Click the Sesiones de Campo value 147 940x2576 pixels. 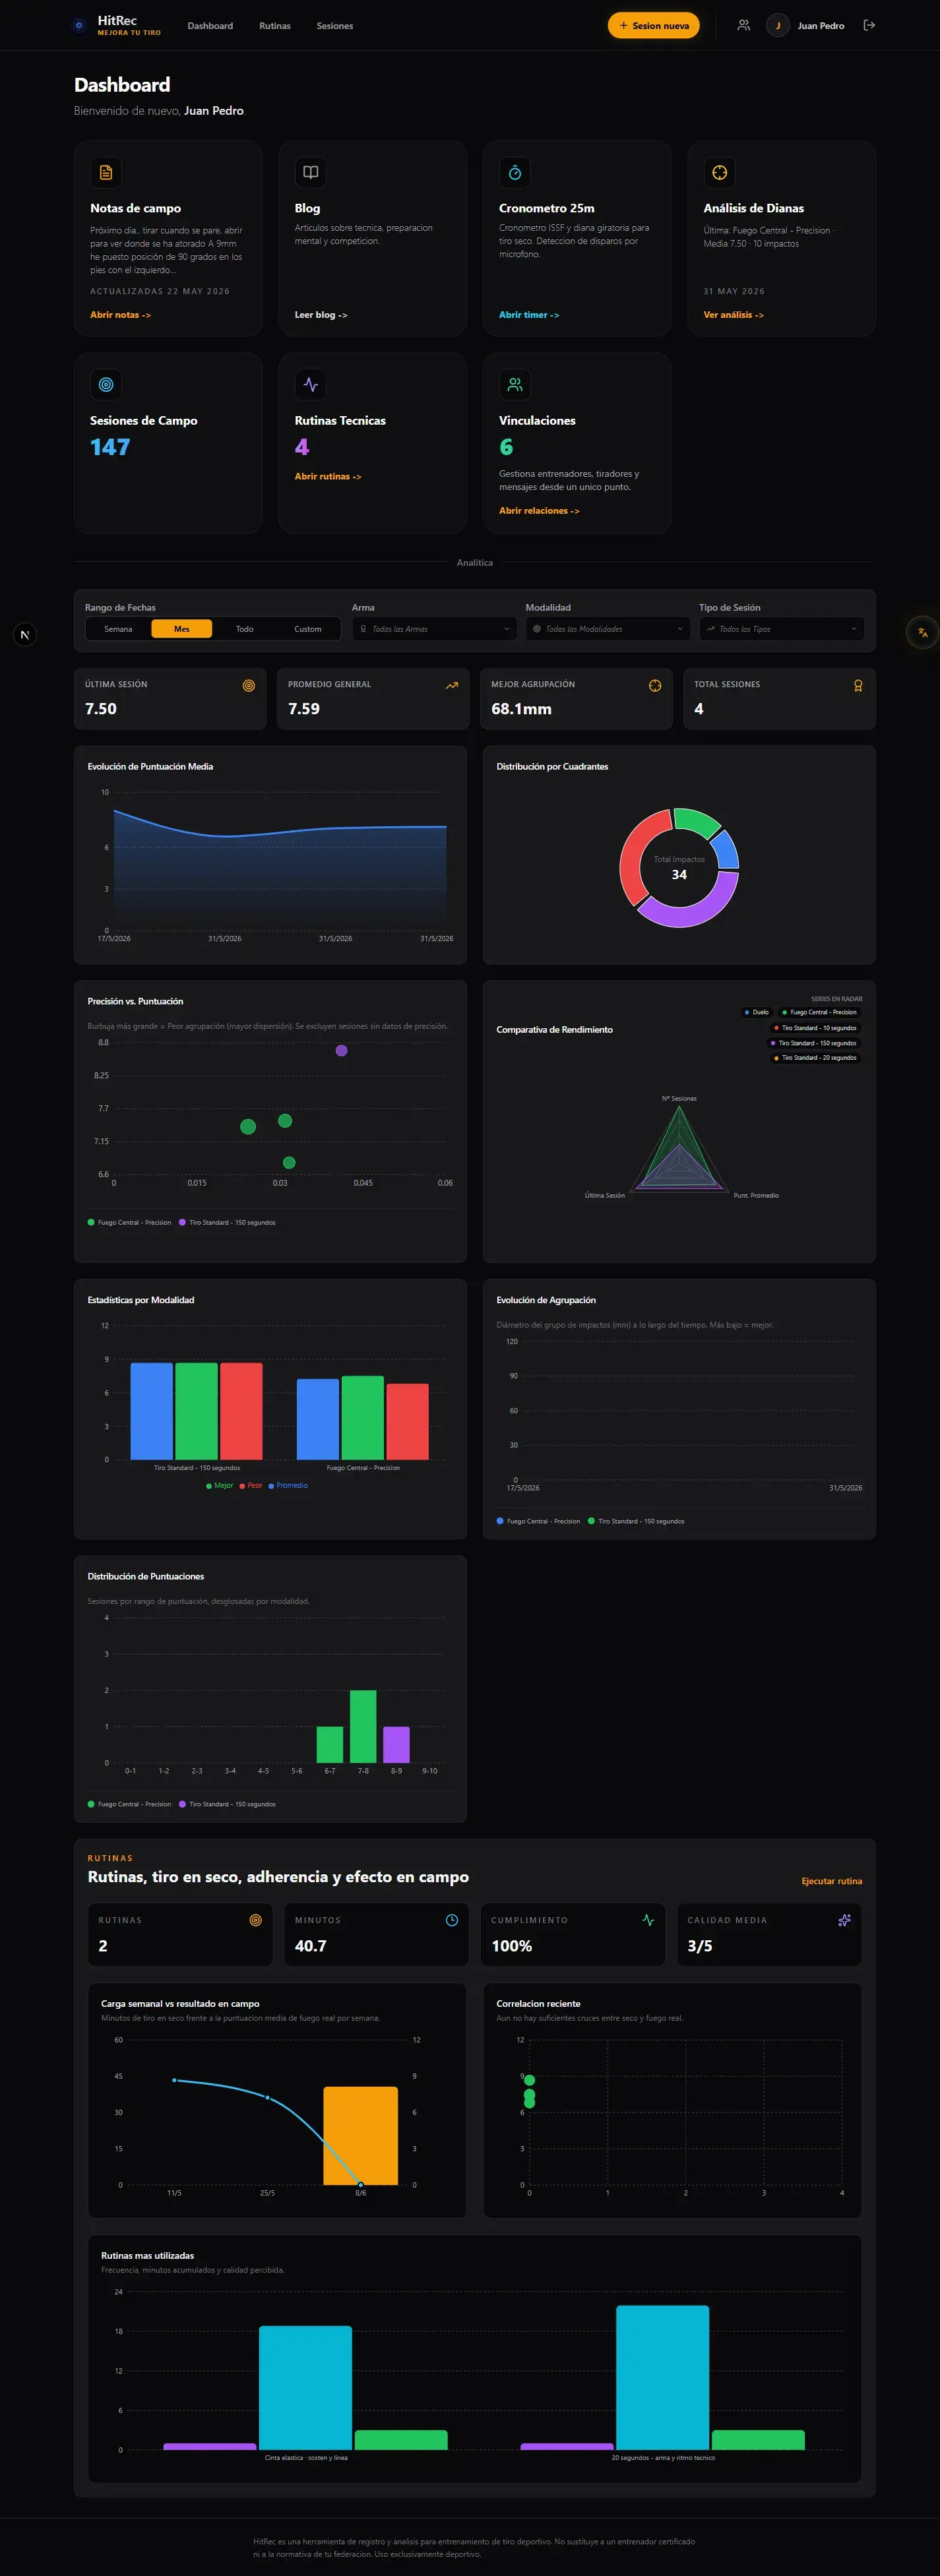(x=110, y=447)
